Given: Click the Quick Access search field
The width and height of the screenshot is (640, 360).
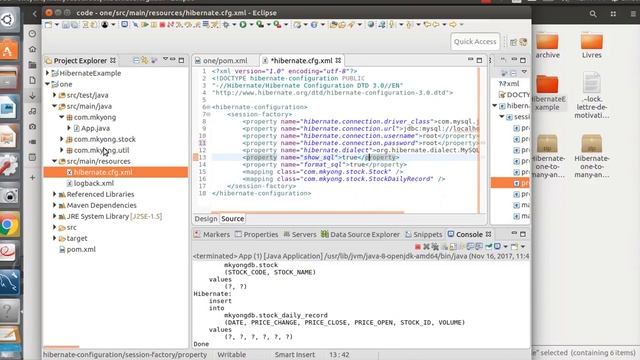Looking at the screenshot, I should pos(475,42).
